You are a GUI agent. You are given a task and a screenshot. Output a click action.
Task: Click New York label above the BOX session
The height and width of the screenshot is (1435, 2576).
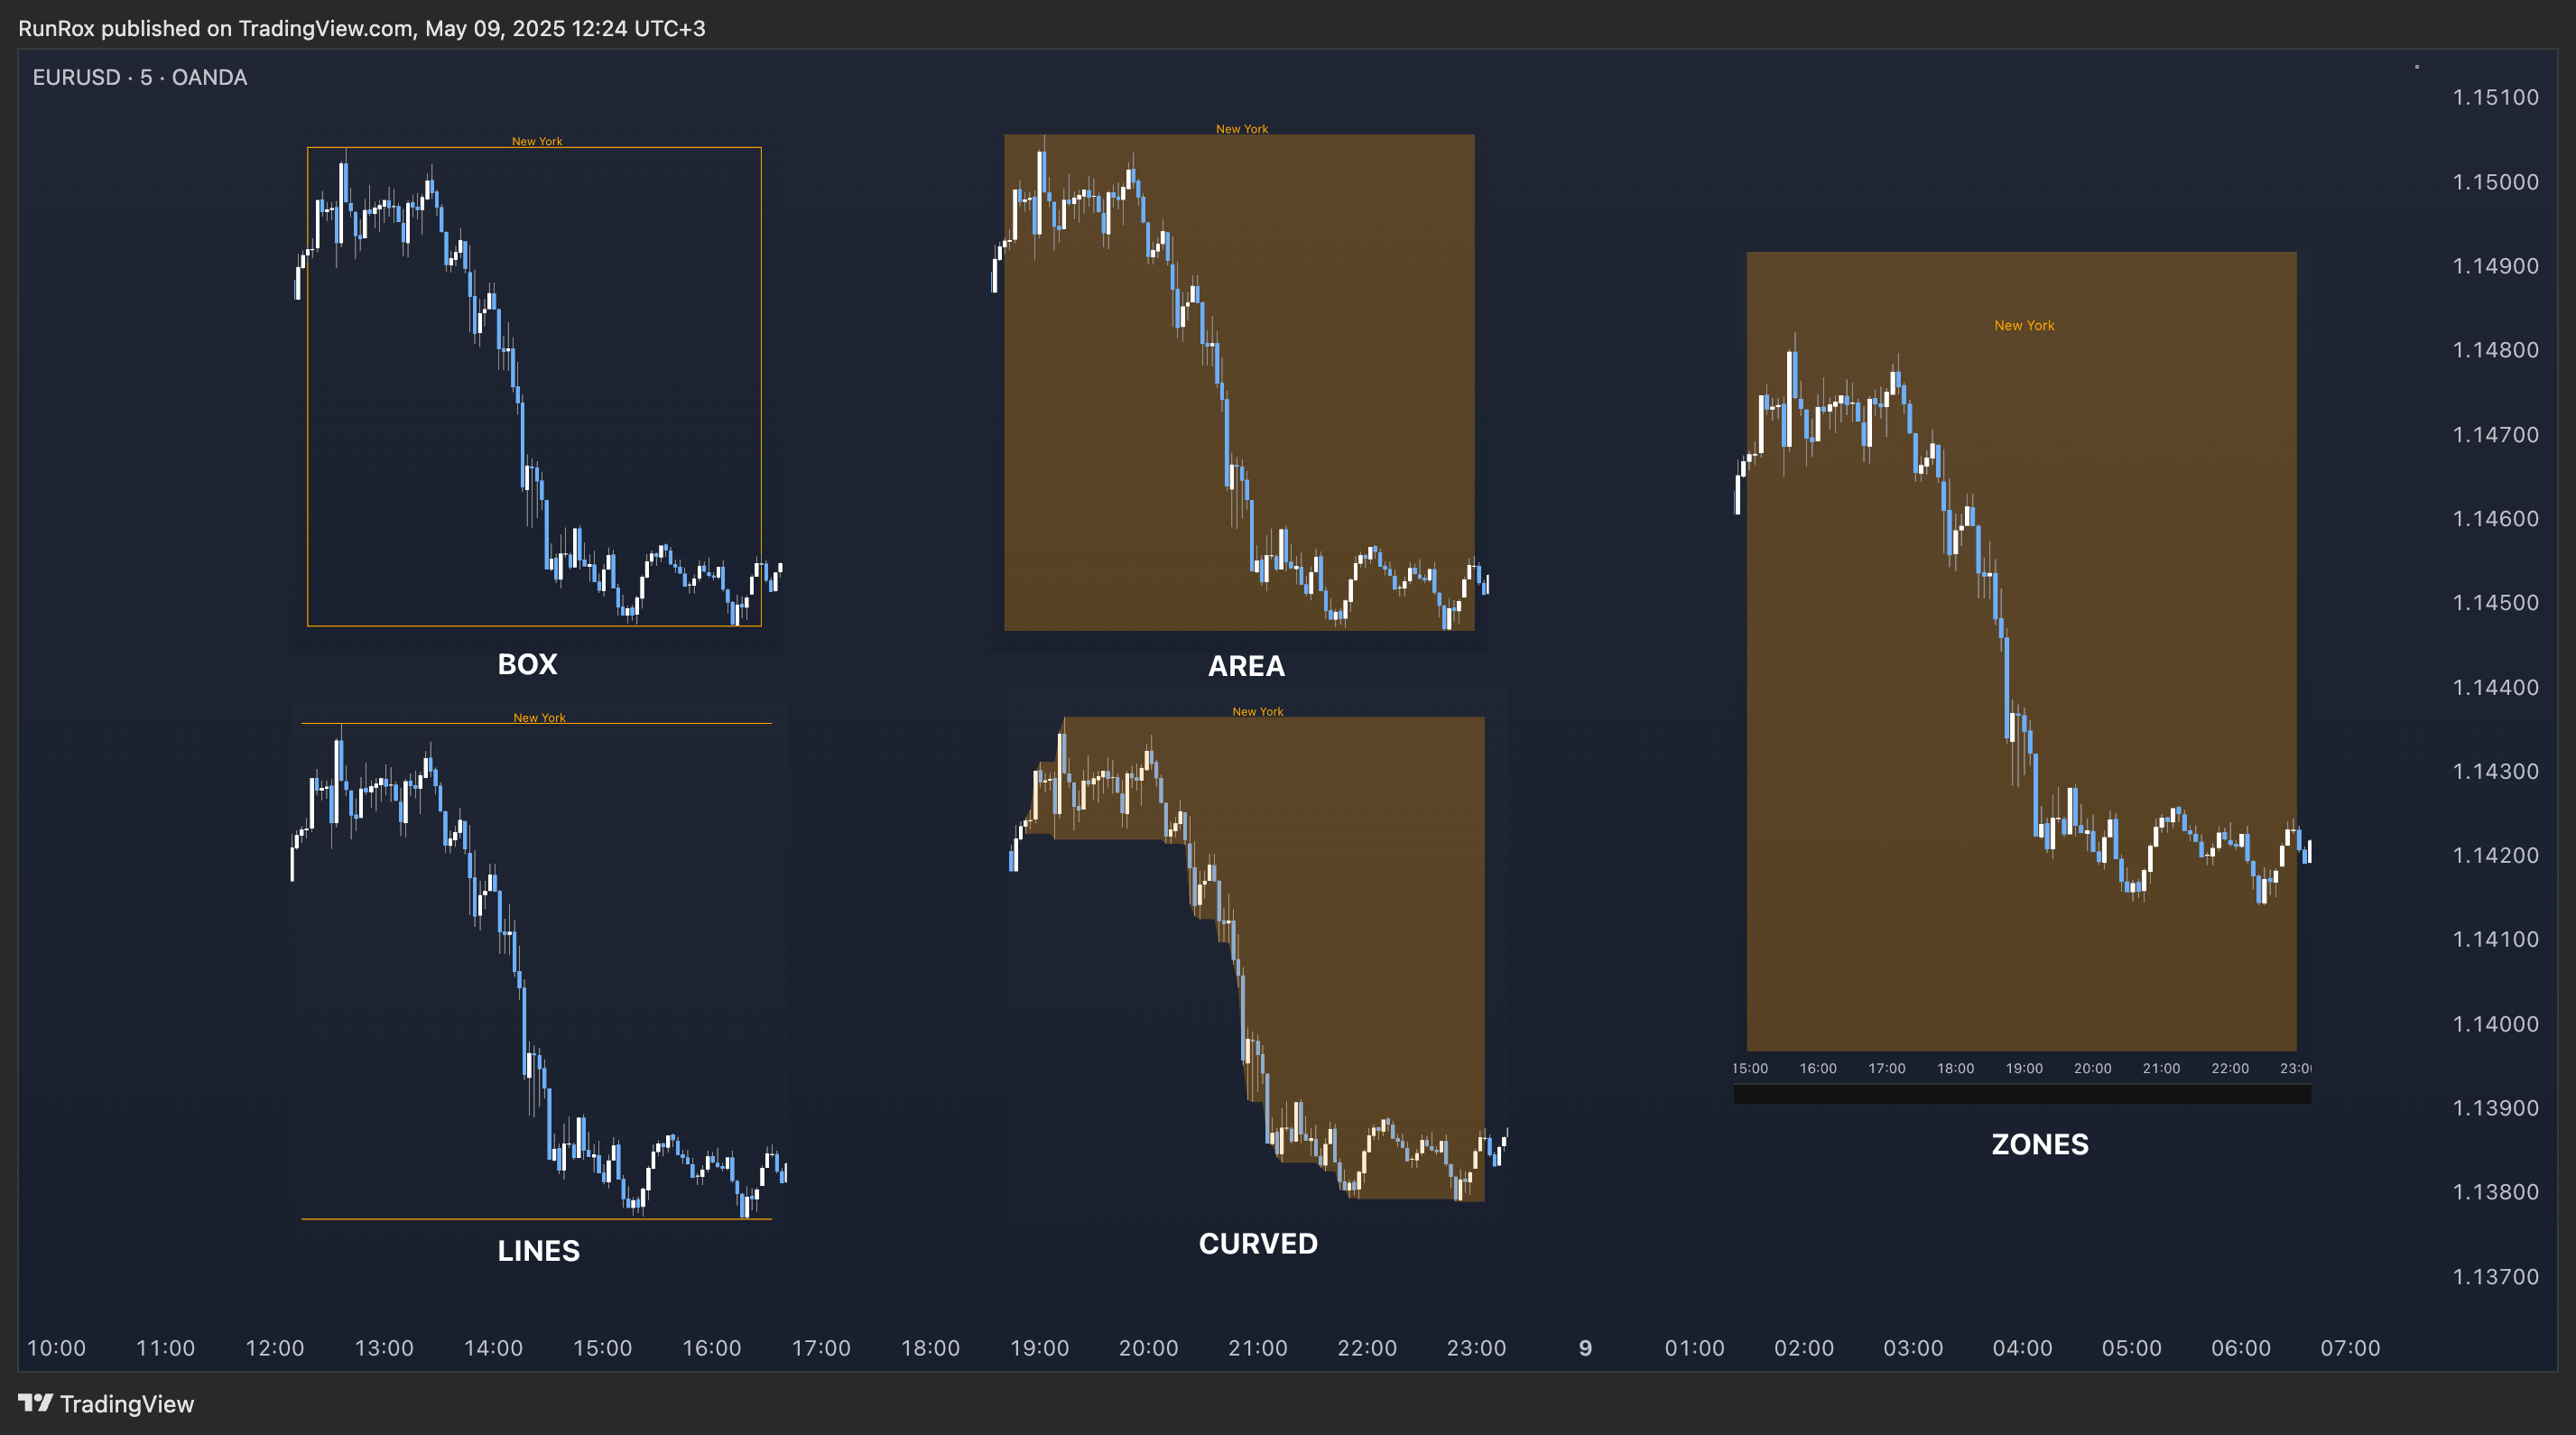[x=537, y=141]
